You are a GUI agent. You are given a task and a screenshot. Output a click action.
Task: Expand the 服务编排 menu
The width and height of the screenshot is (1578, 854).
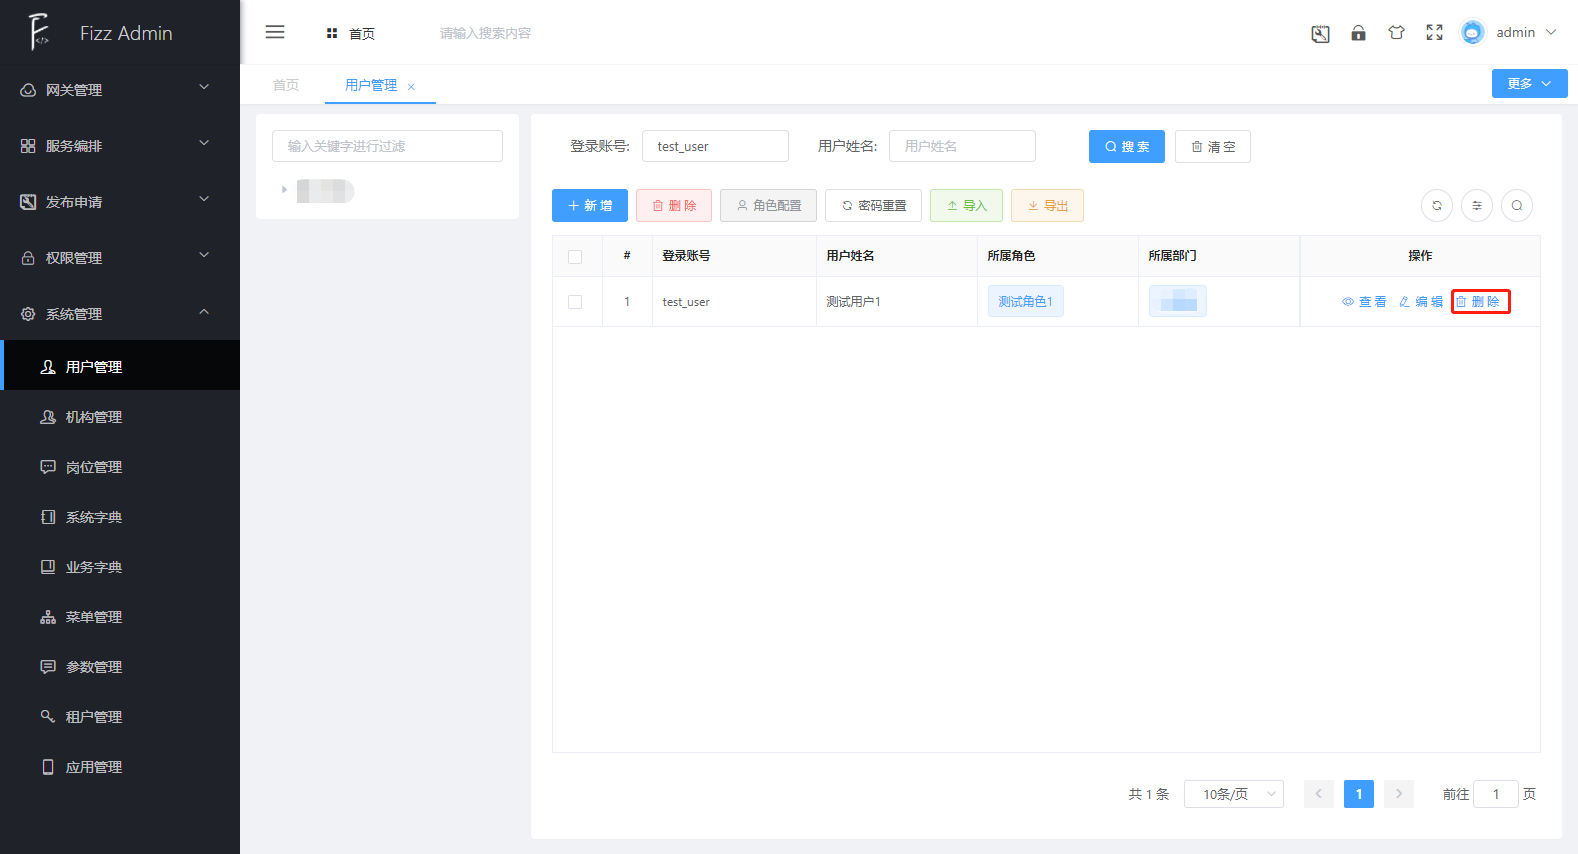[x=120, y=145]
